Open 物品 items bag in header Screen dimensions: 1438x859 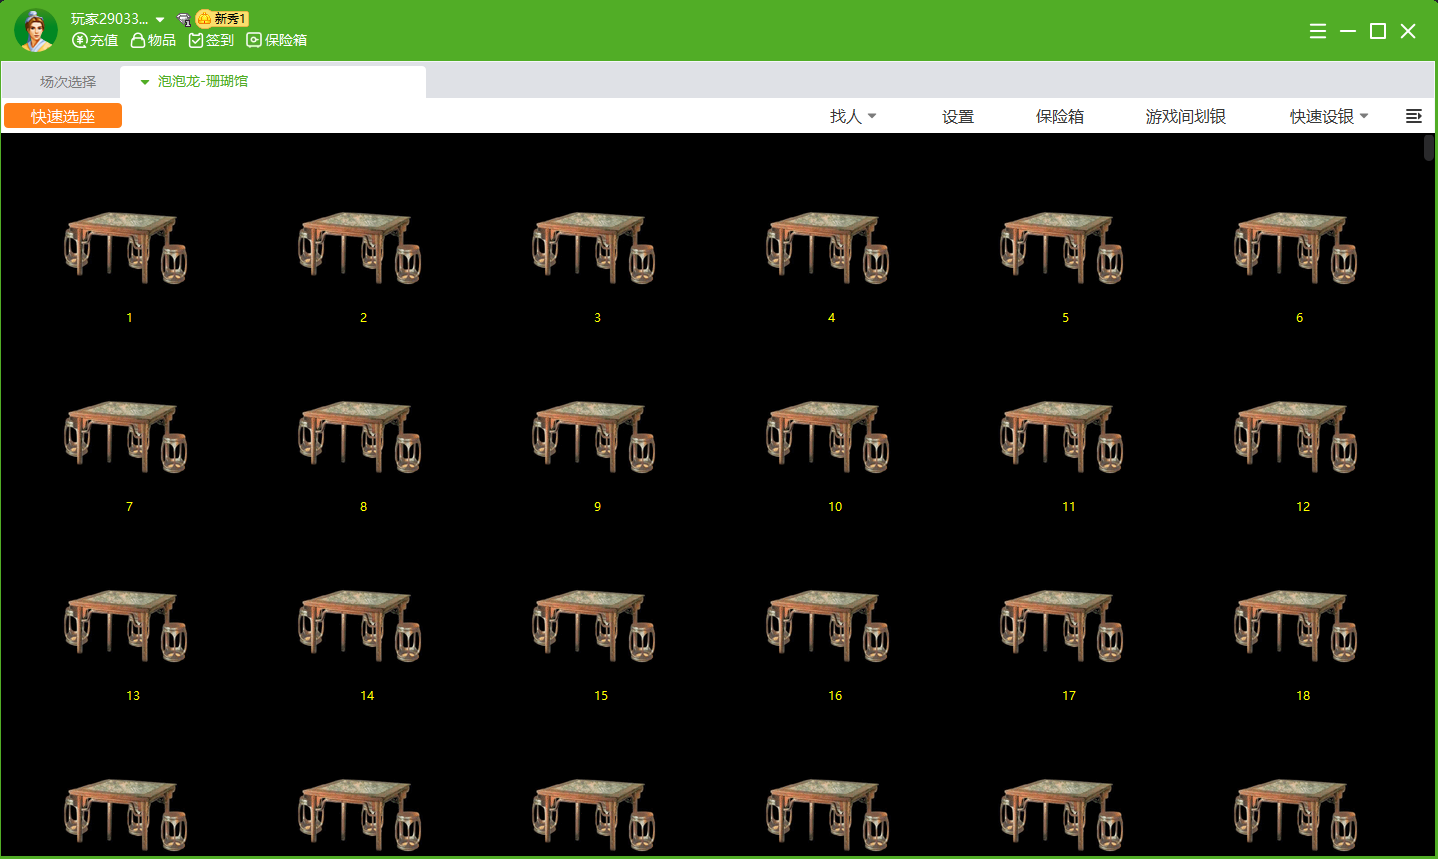(x=153, y=40)
